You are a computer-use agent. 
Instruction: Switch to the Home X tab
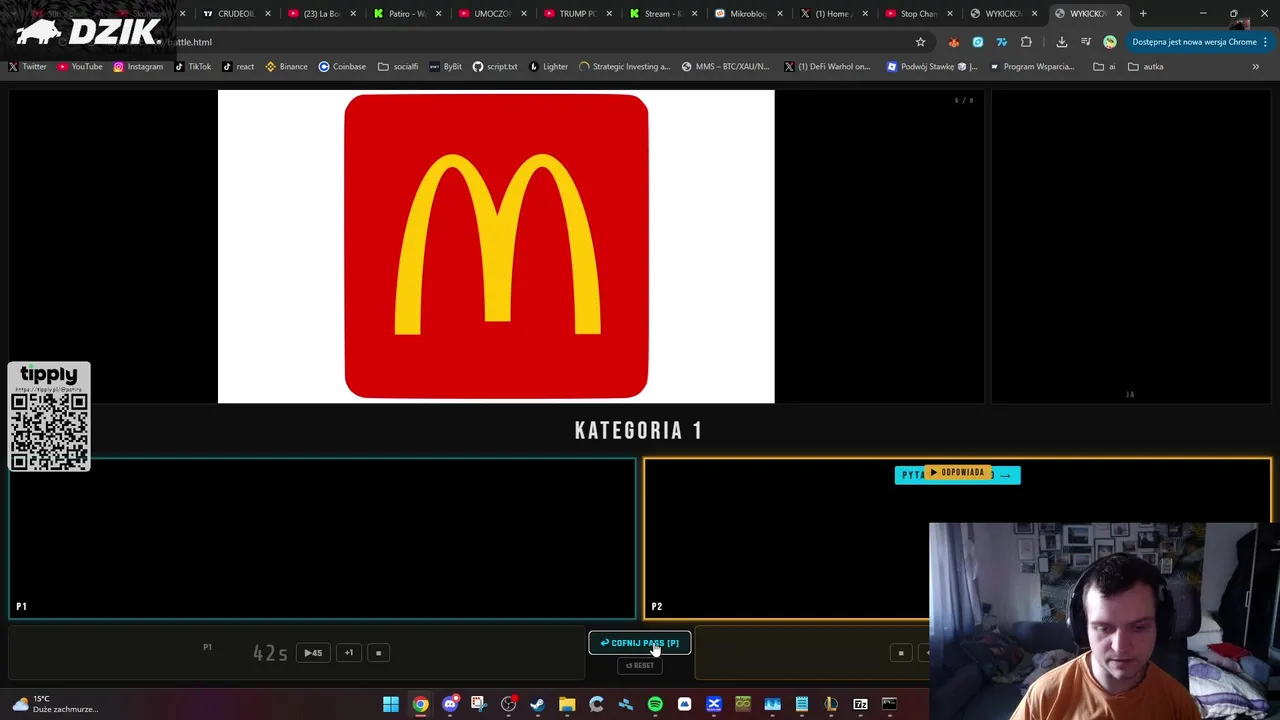pos(833,14)
